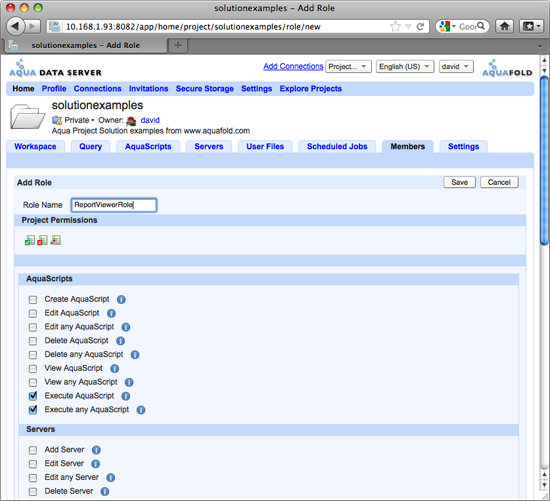Go to browser home page icon
Screen dimensions: 550x501
(x=504, y=26)
